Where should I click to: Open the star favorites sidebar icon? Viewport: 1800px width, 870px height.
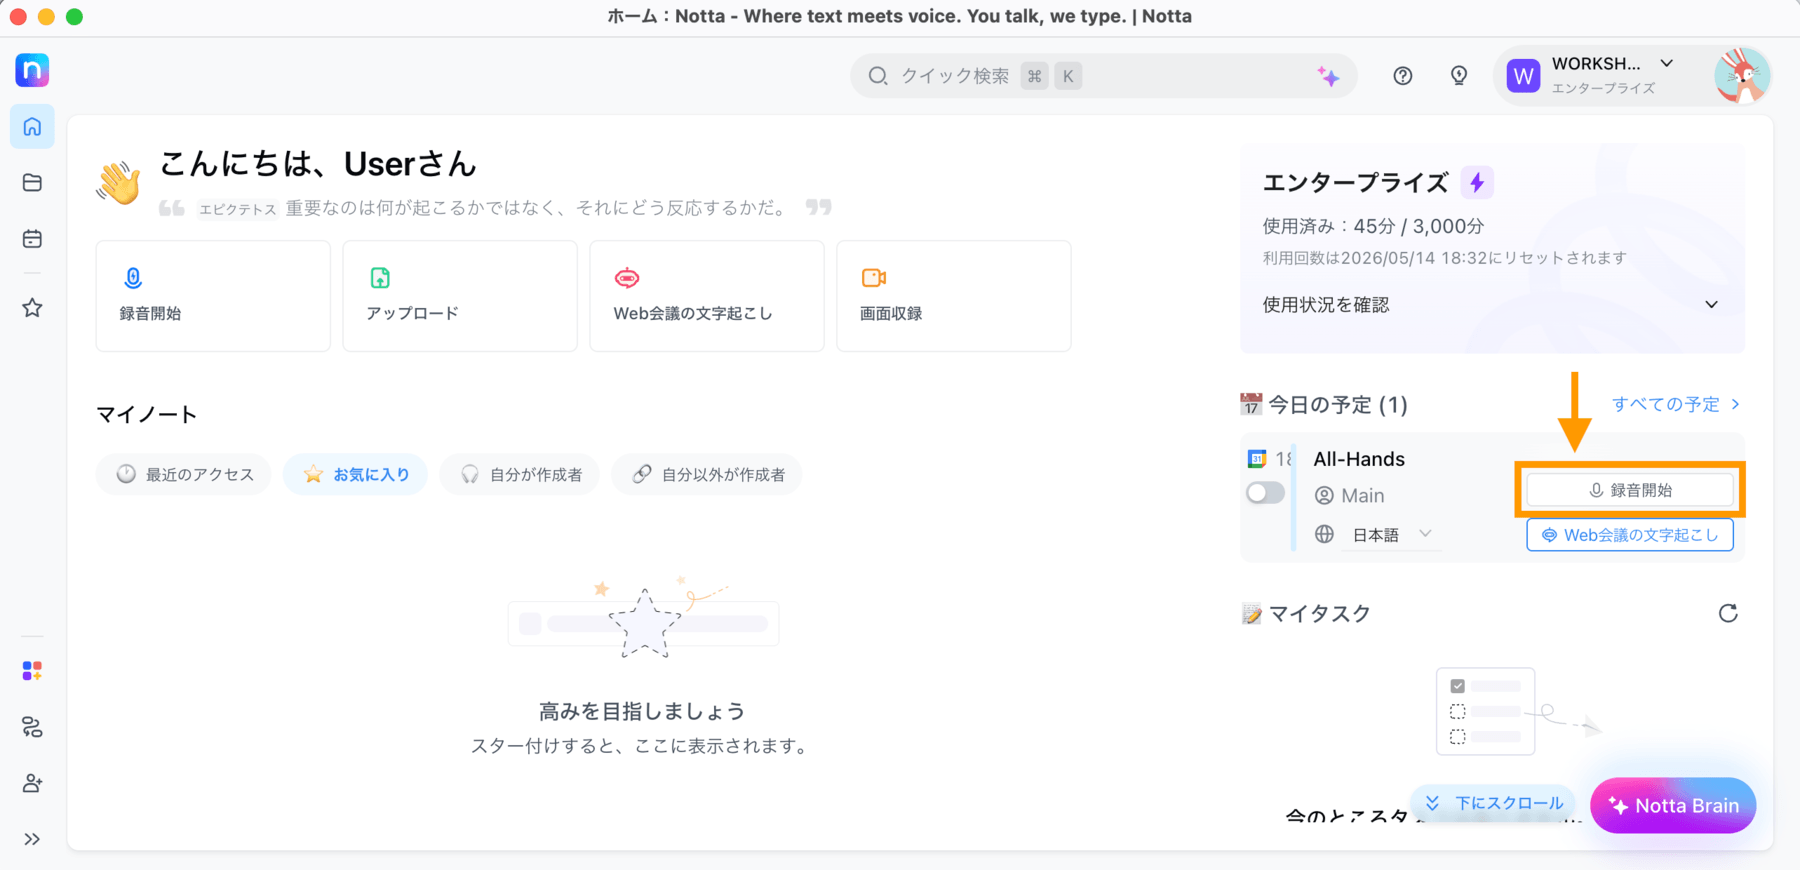tap(32, 308)
